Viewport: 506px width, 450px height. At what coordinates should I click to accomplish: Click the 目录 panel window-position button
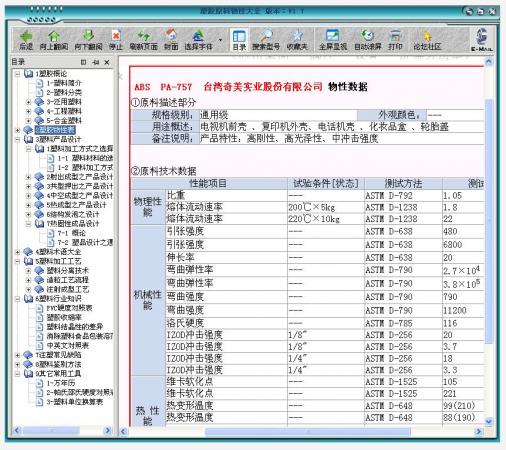83,62
